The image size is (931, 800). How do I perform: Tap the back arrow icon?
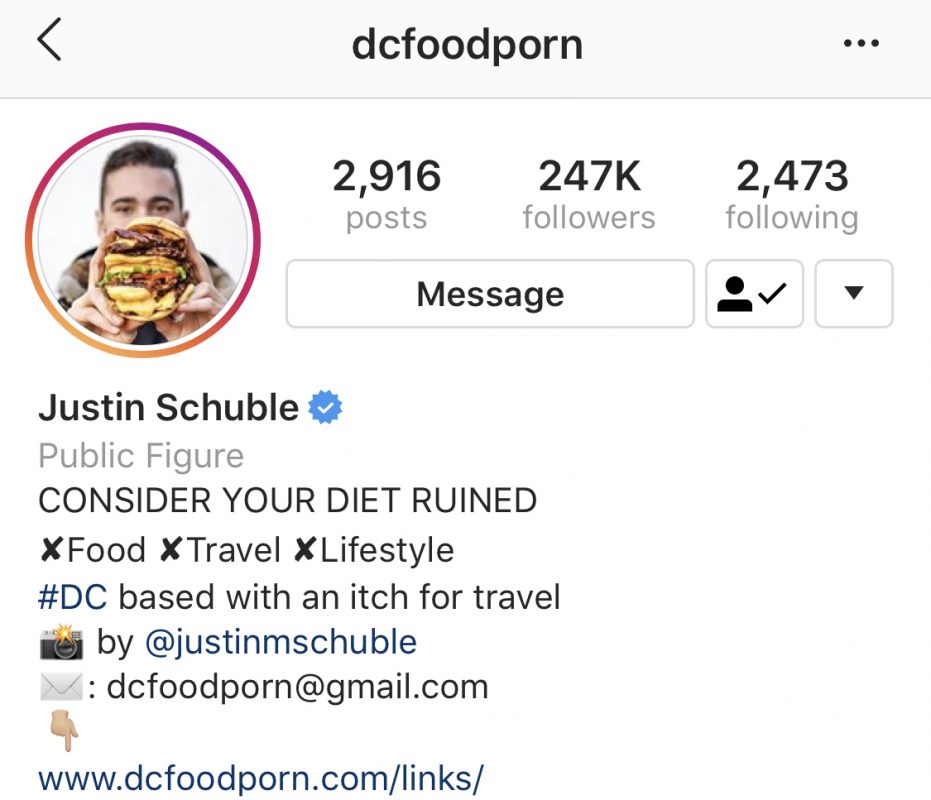pos(49,39)
